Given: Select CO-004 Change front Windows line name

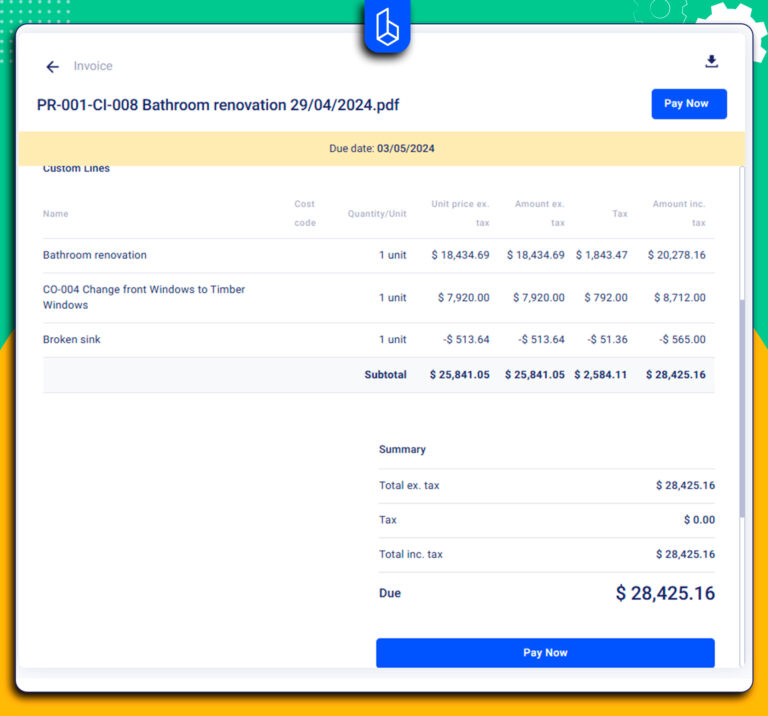Looking at the screenshot, I should pyautogui.click(x=144, y=297).
